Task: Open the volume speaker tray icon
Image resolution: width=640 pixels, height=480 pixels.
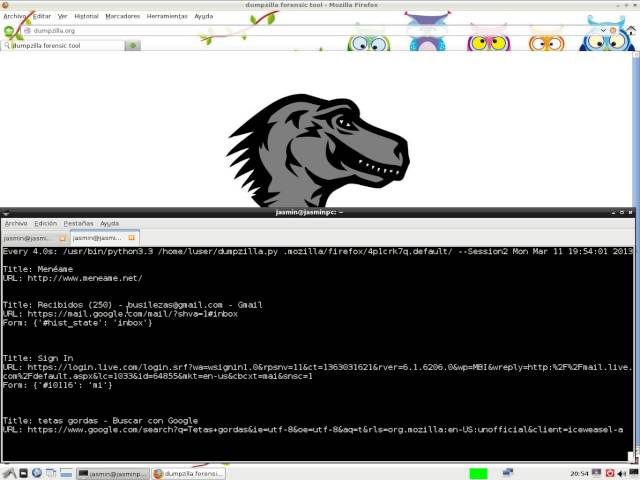Action: (622, 473)
